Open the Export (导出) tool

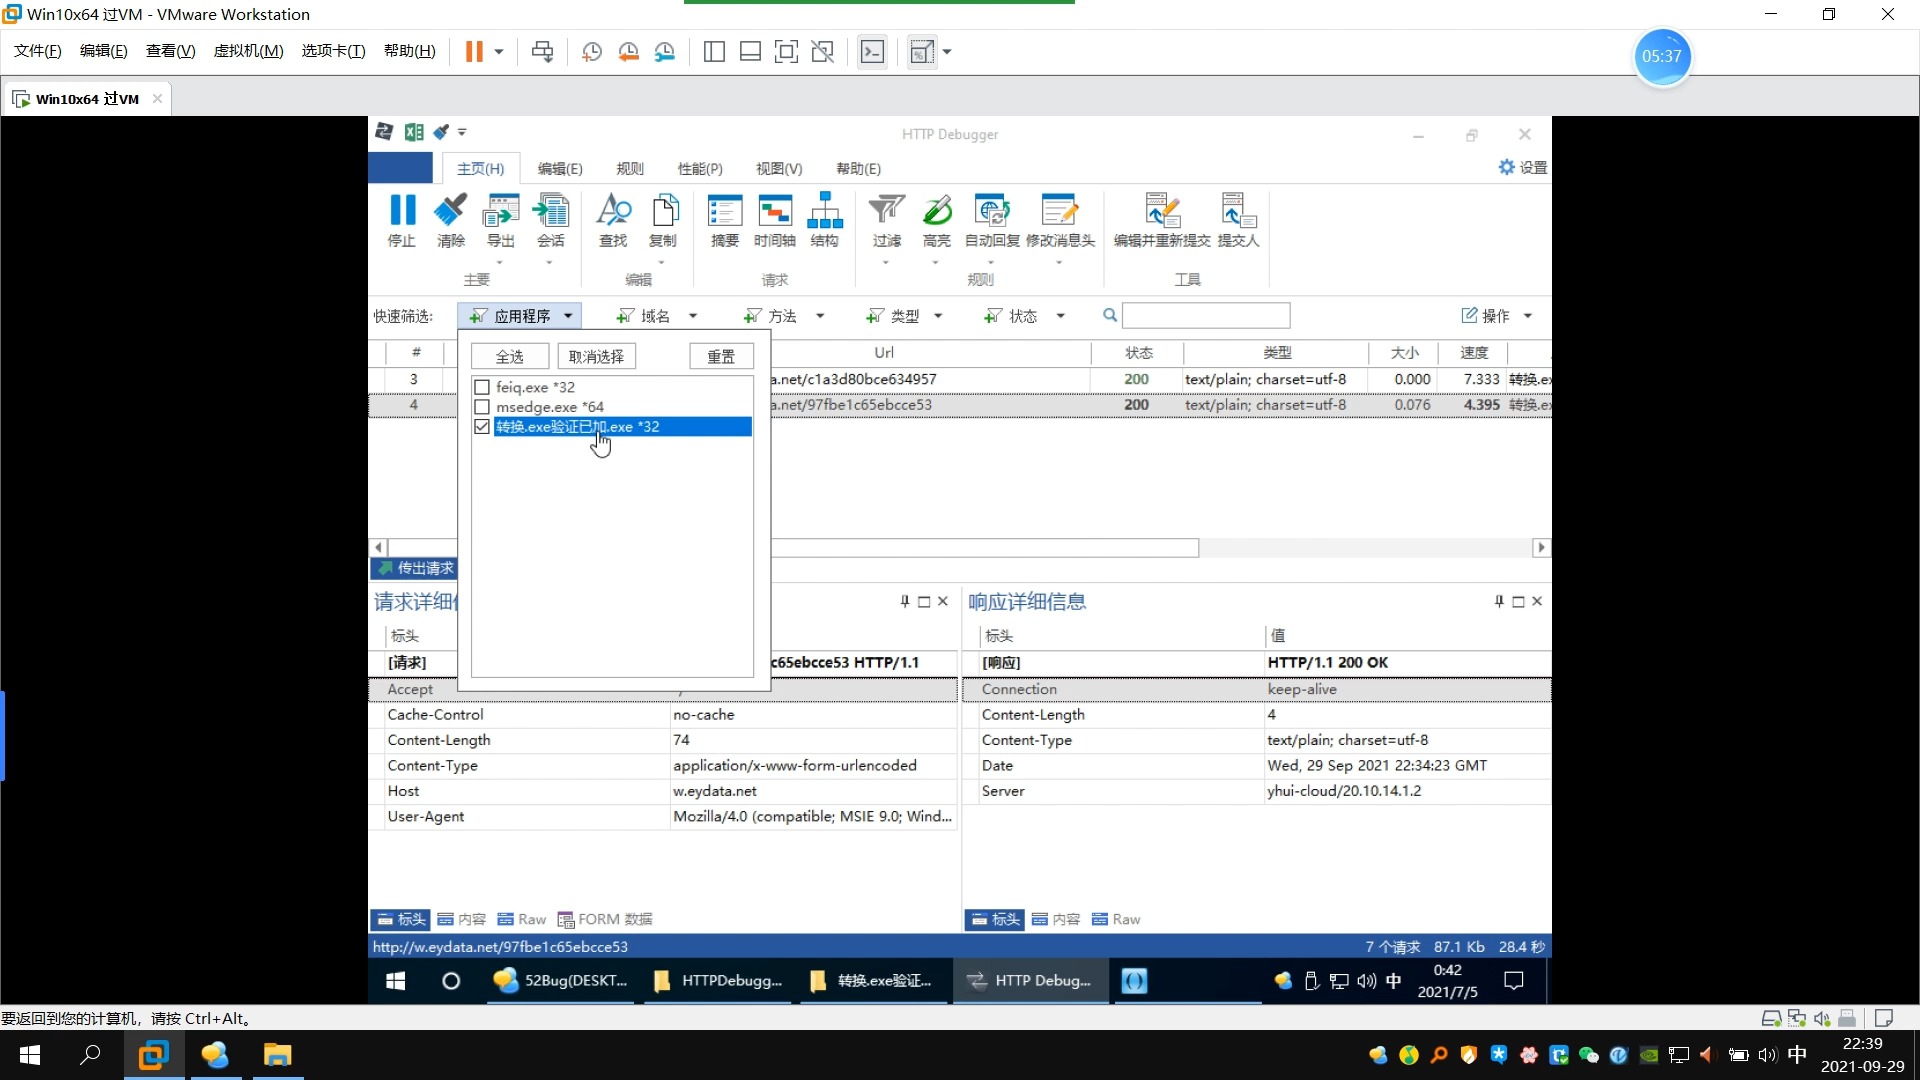point(500,220)
